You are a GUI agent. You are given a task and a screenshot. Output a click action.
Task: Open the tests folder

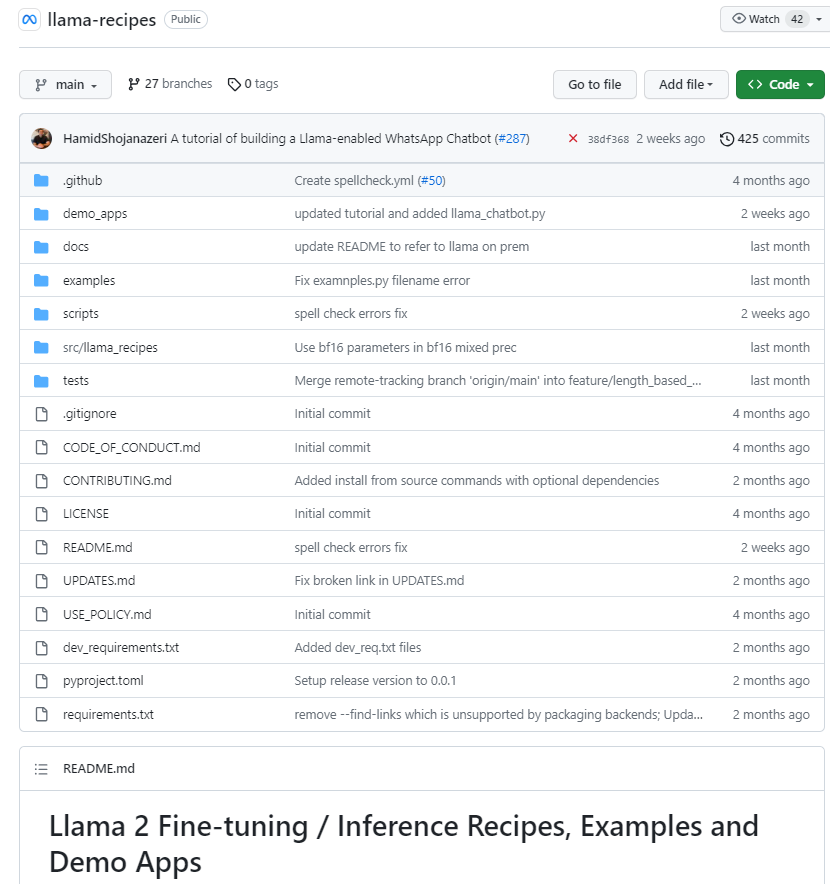(76, 381)
